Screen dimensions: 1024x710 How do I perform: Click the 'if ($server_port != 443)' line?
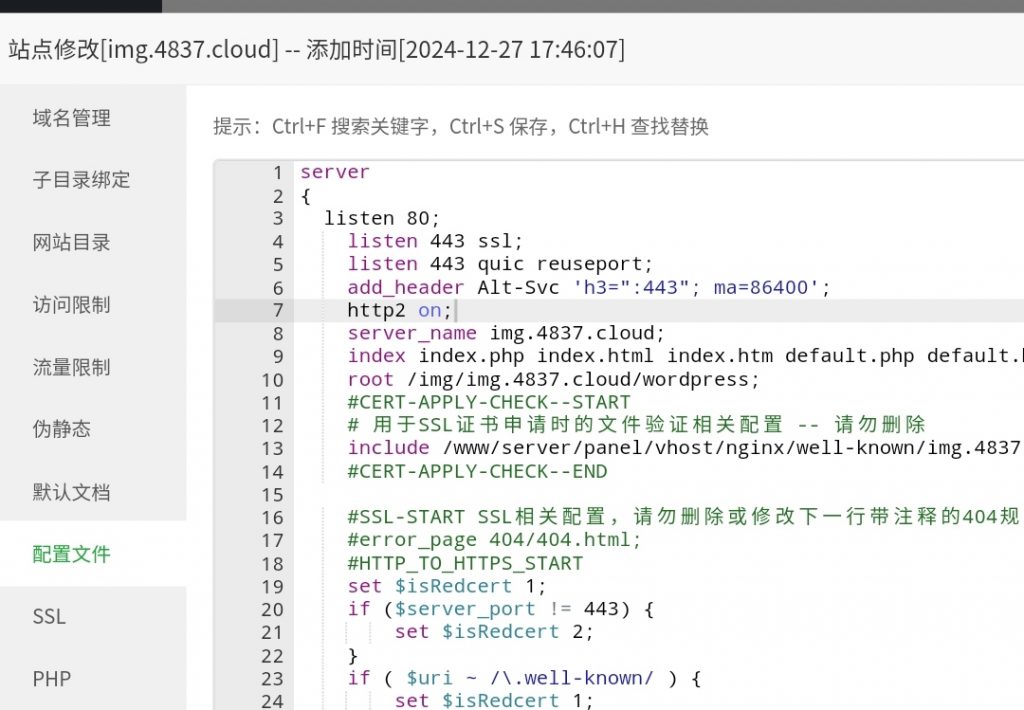point(500,609)
